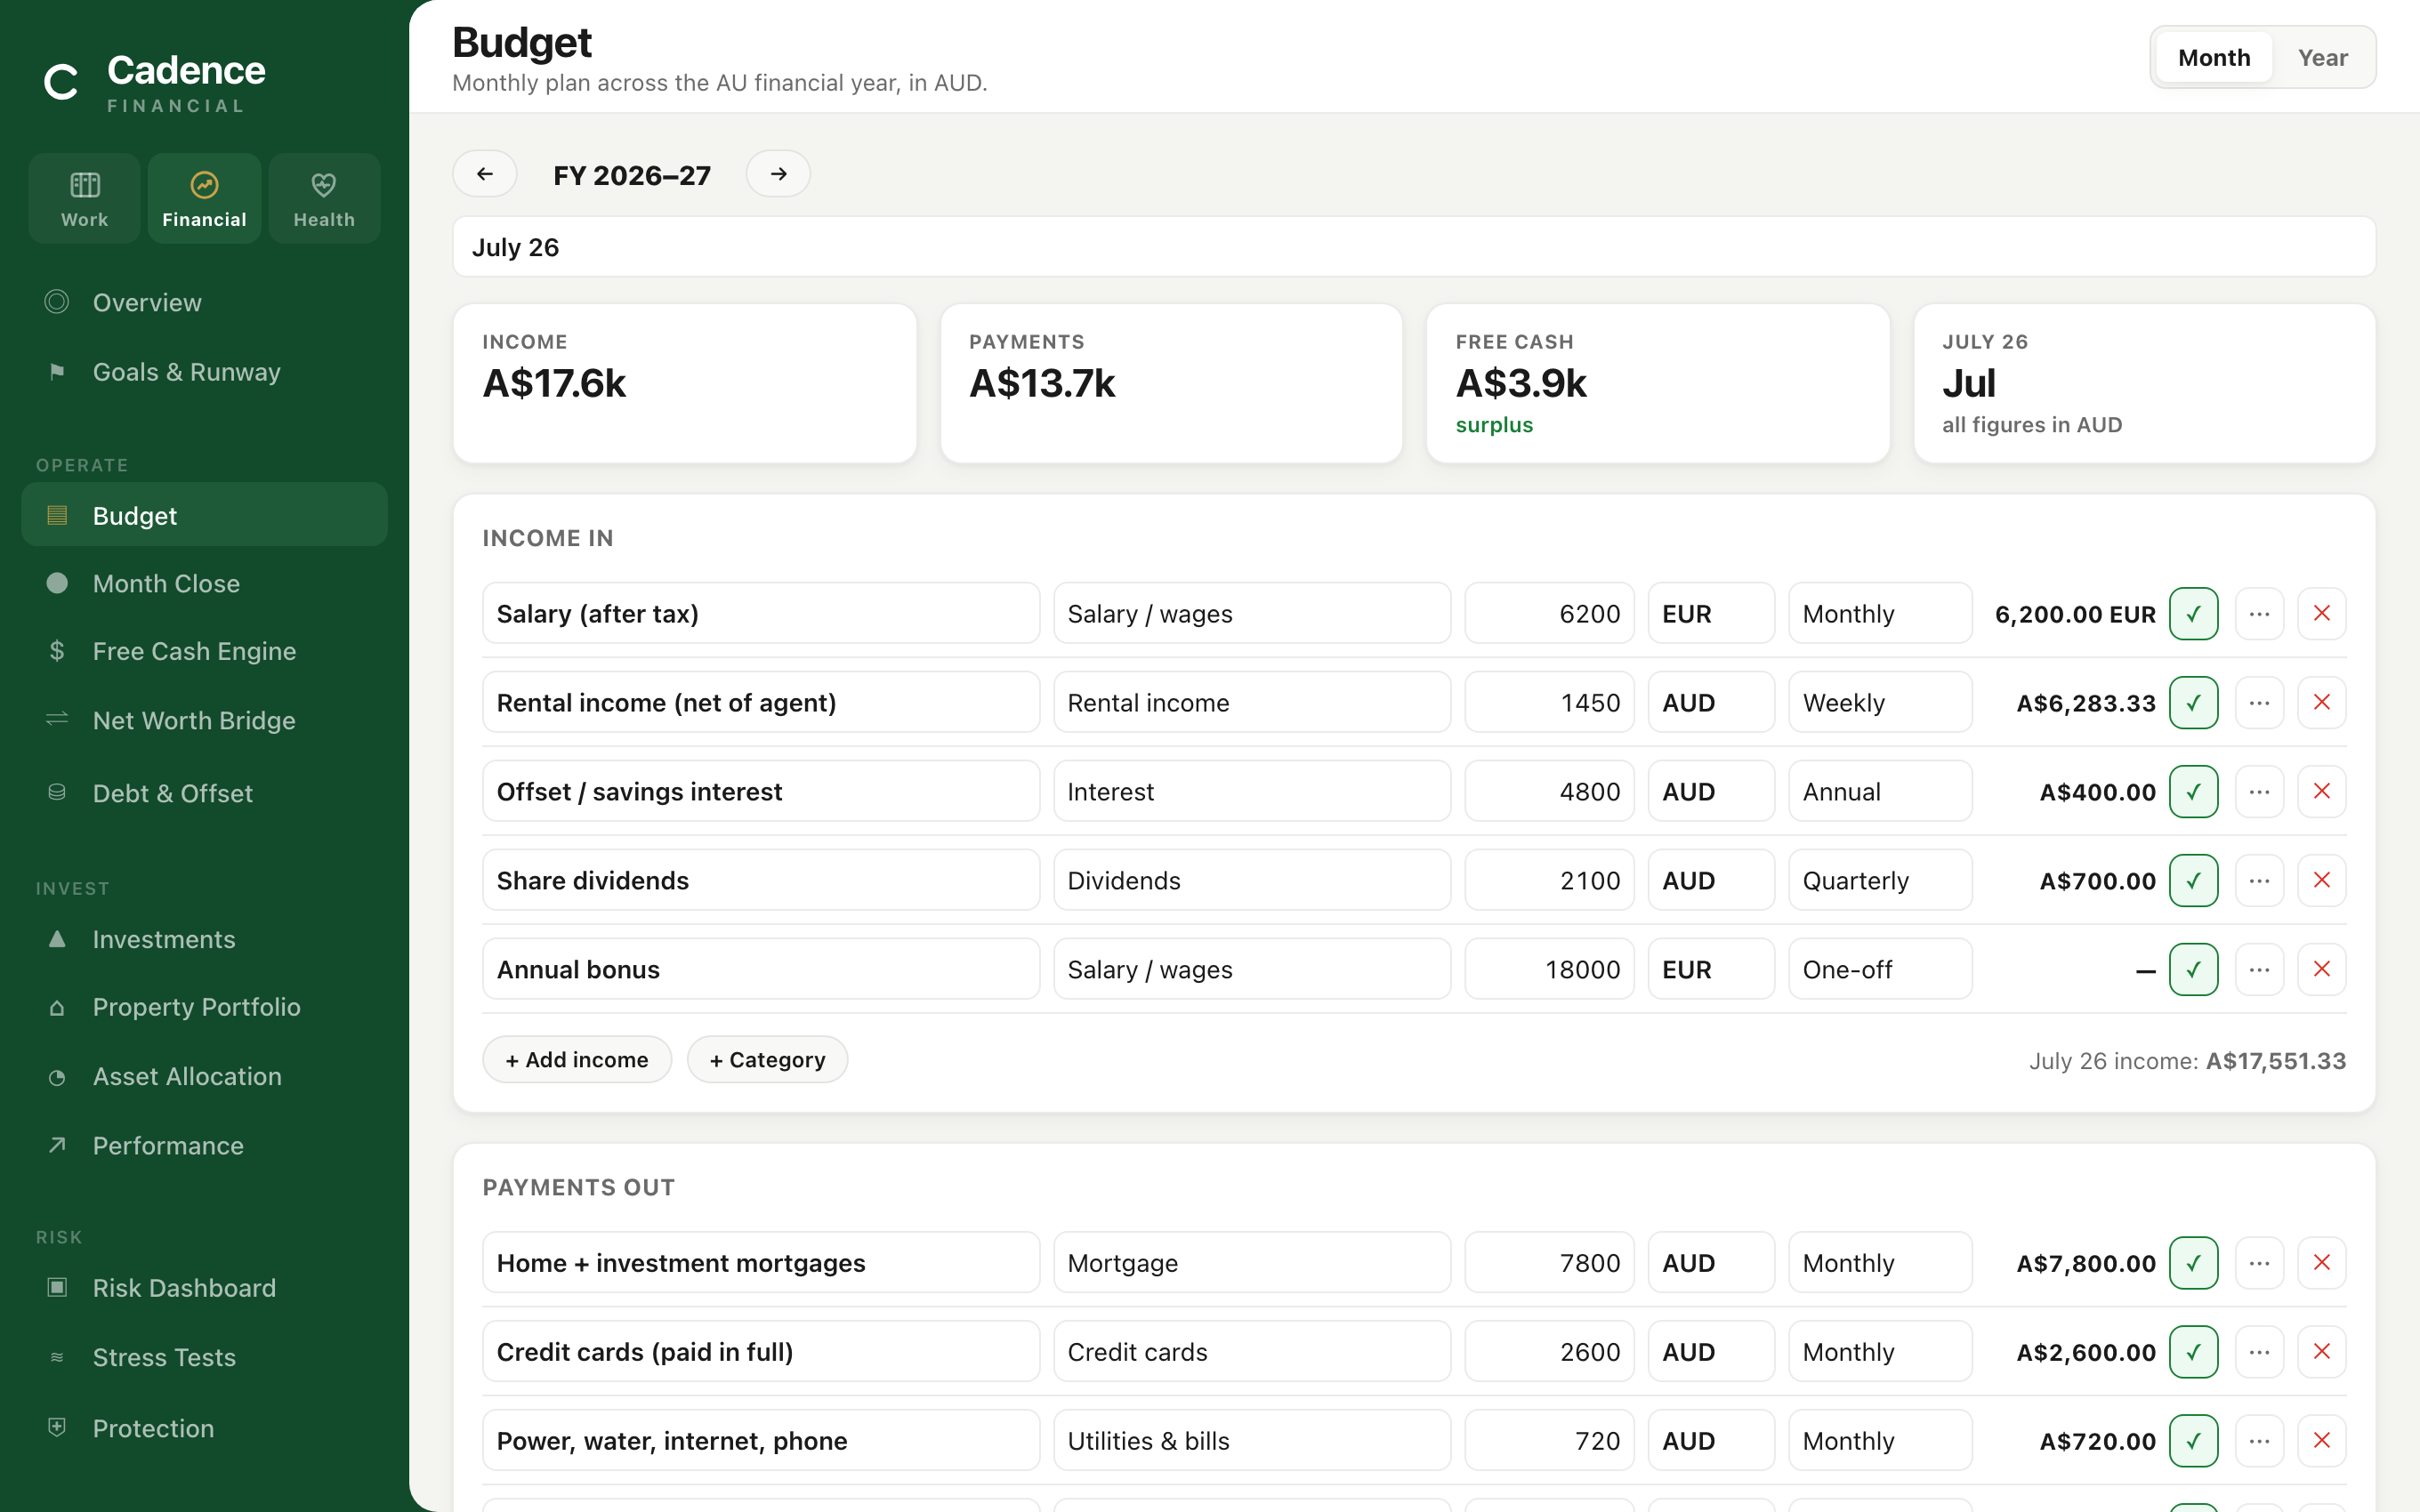The image size is (2420, 1512).
Task: Toggle checkmark on Offset / savings interest
Action: [2194, 791]
